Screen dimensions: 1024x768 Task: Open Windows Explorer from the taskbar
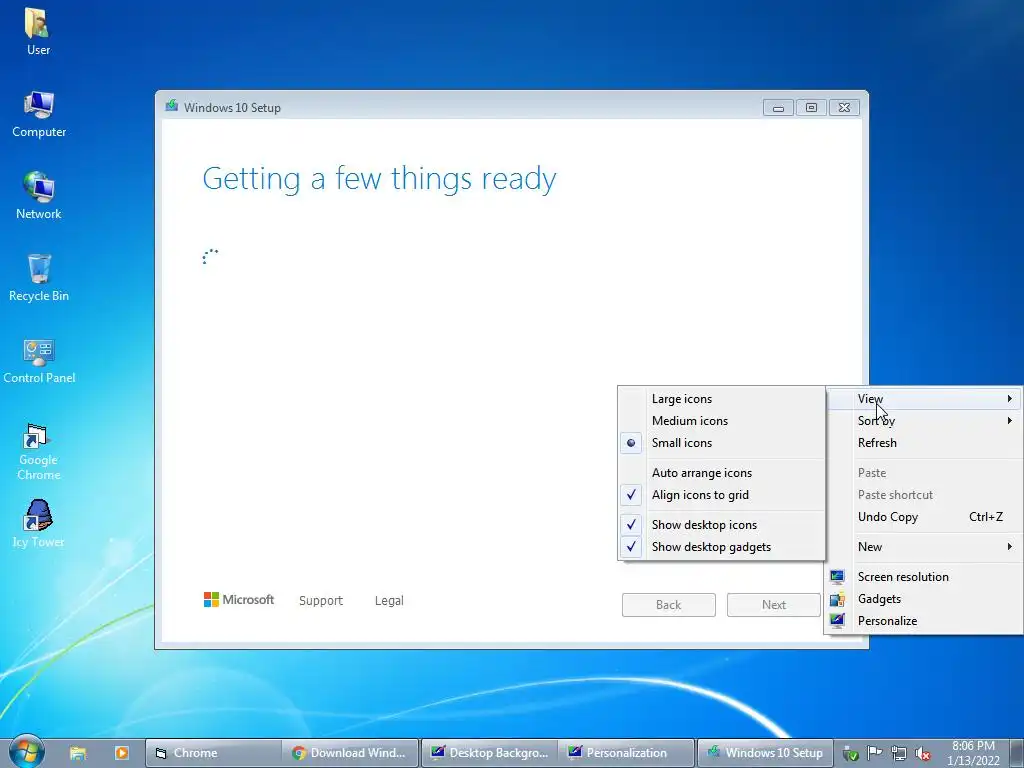coord(78,753)
